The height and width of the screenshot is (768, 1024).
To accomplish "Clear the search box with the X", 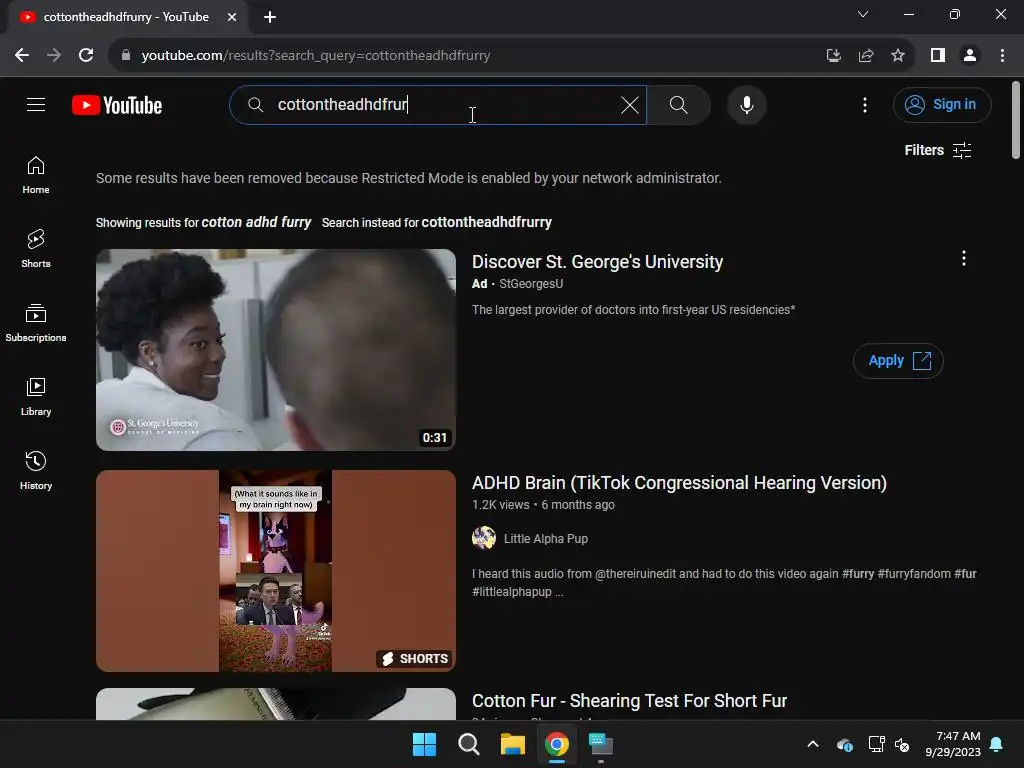I will coord(630,104).
